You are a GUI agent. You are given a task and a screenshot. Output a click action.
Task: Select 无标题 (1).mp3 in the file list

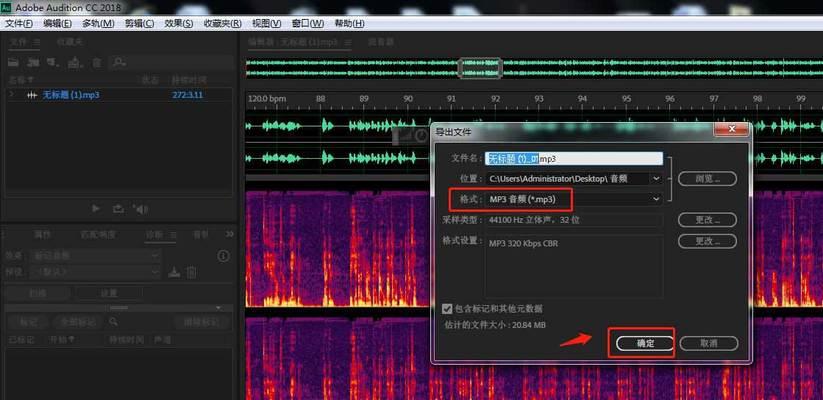(71, 96)
